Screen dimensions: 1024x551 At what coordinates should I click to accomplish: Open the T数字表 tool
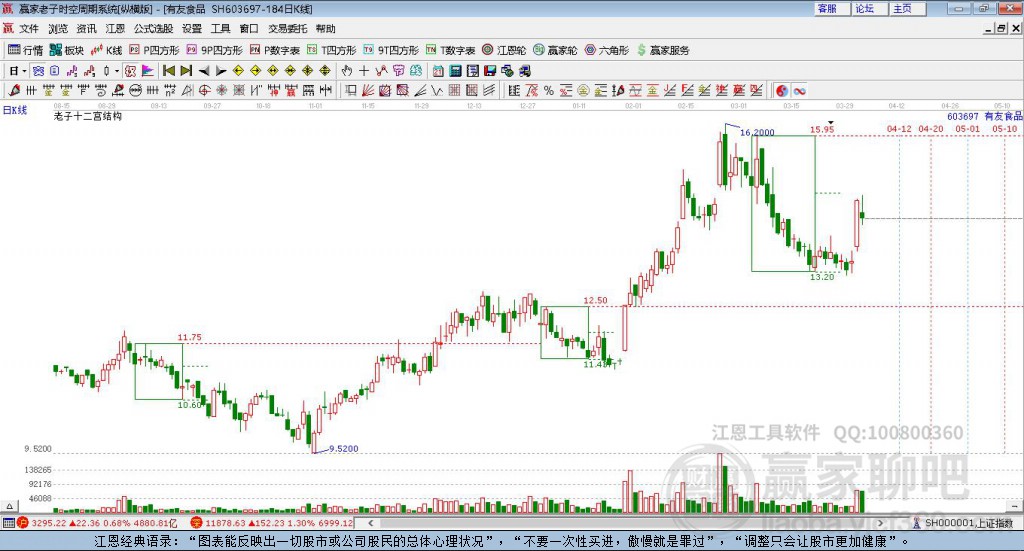pos(450,50)
